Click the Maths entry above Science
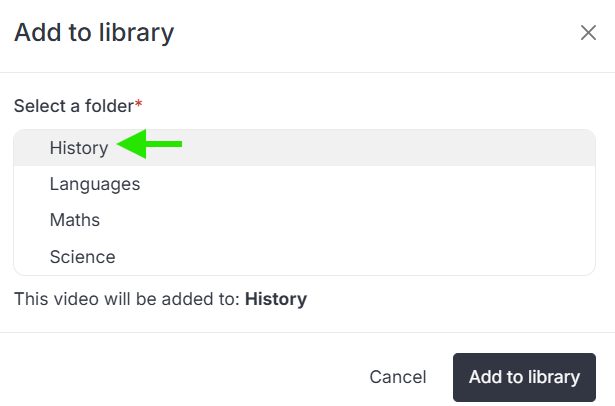The width and height of the screenshot is (615, 406). click(x=304, y=220)
